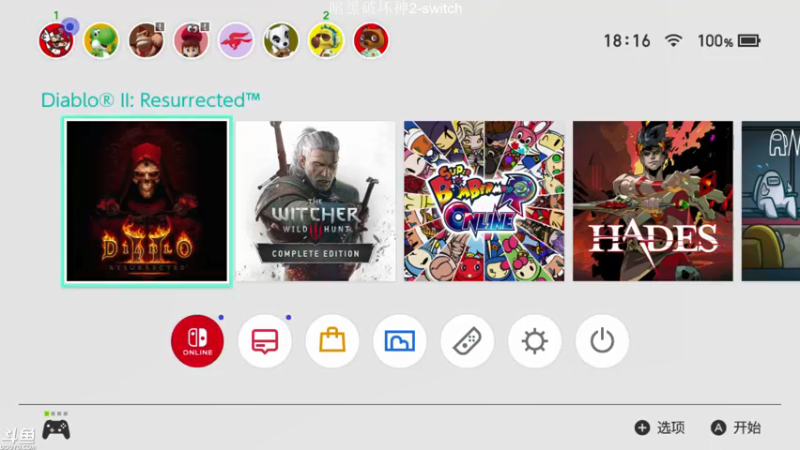Select the Among Us game tile
800x450 pixels.
770,201
